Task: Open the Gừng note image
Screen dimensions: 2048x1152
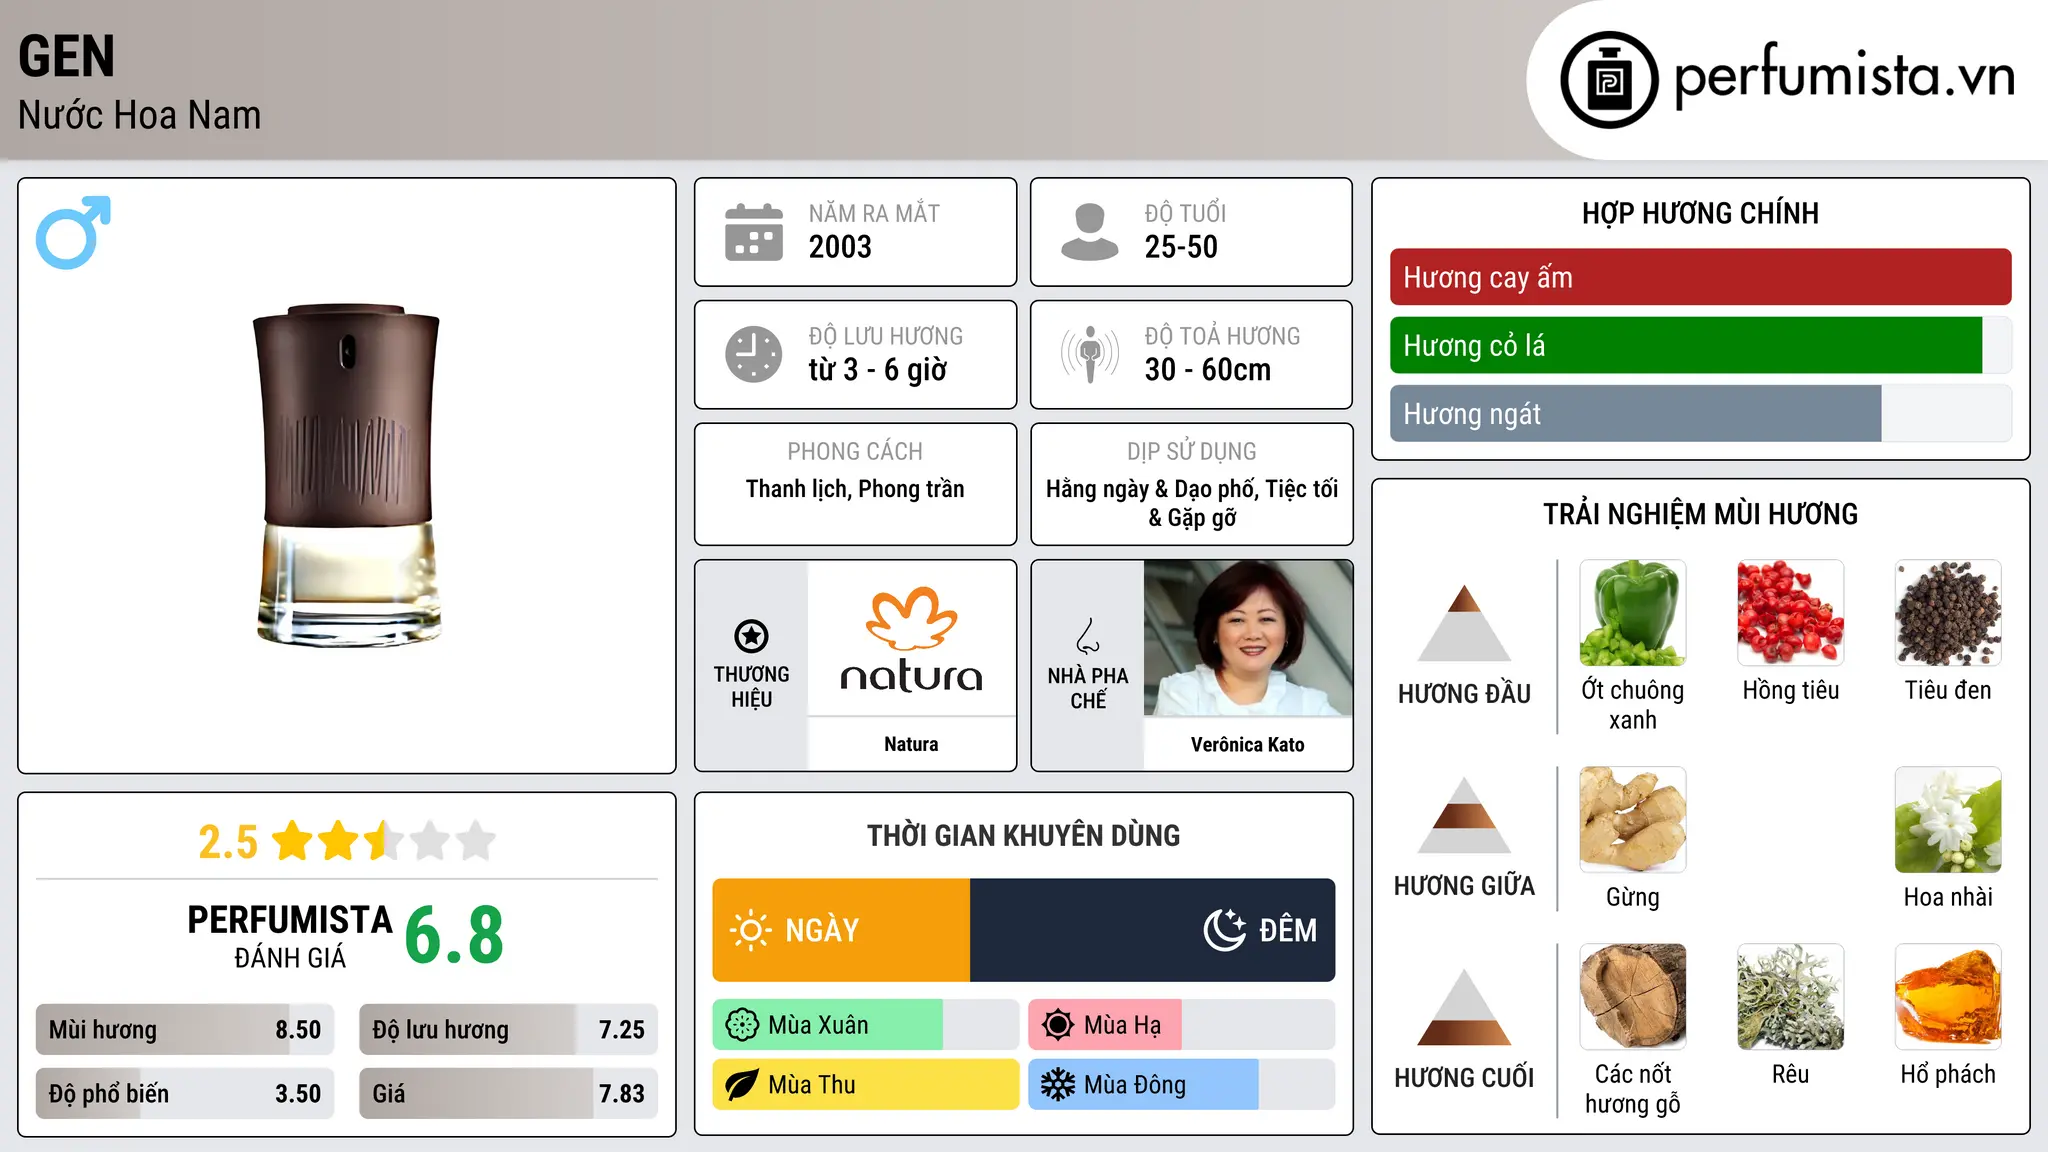Action: pos(1633,820)
